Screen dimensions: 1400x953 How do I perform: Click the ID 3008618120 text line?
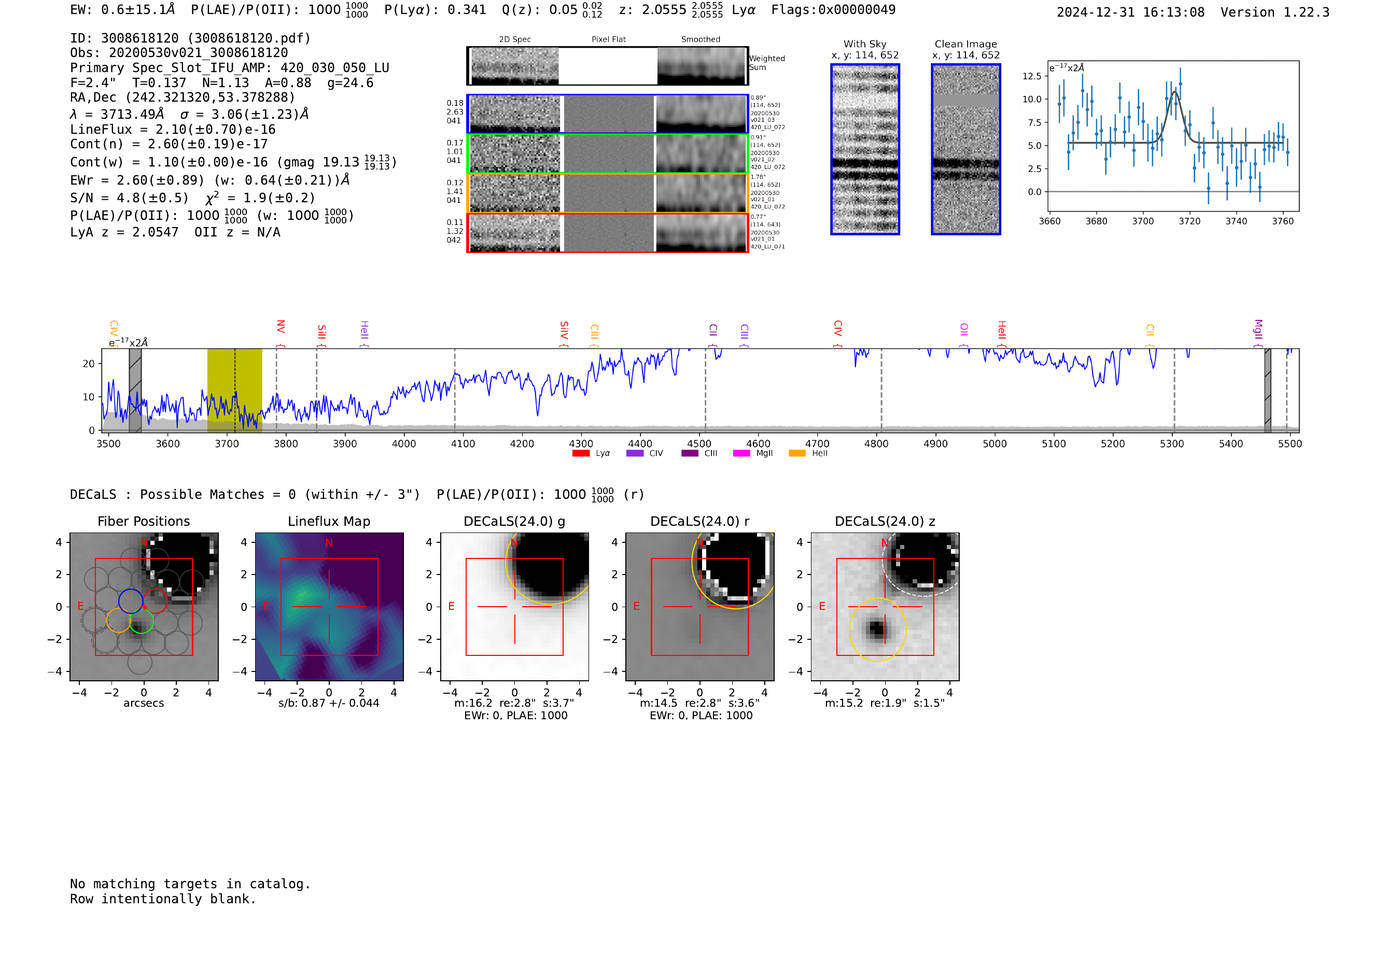pos(190,38)
